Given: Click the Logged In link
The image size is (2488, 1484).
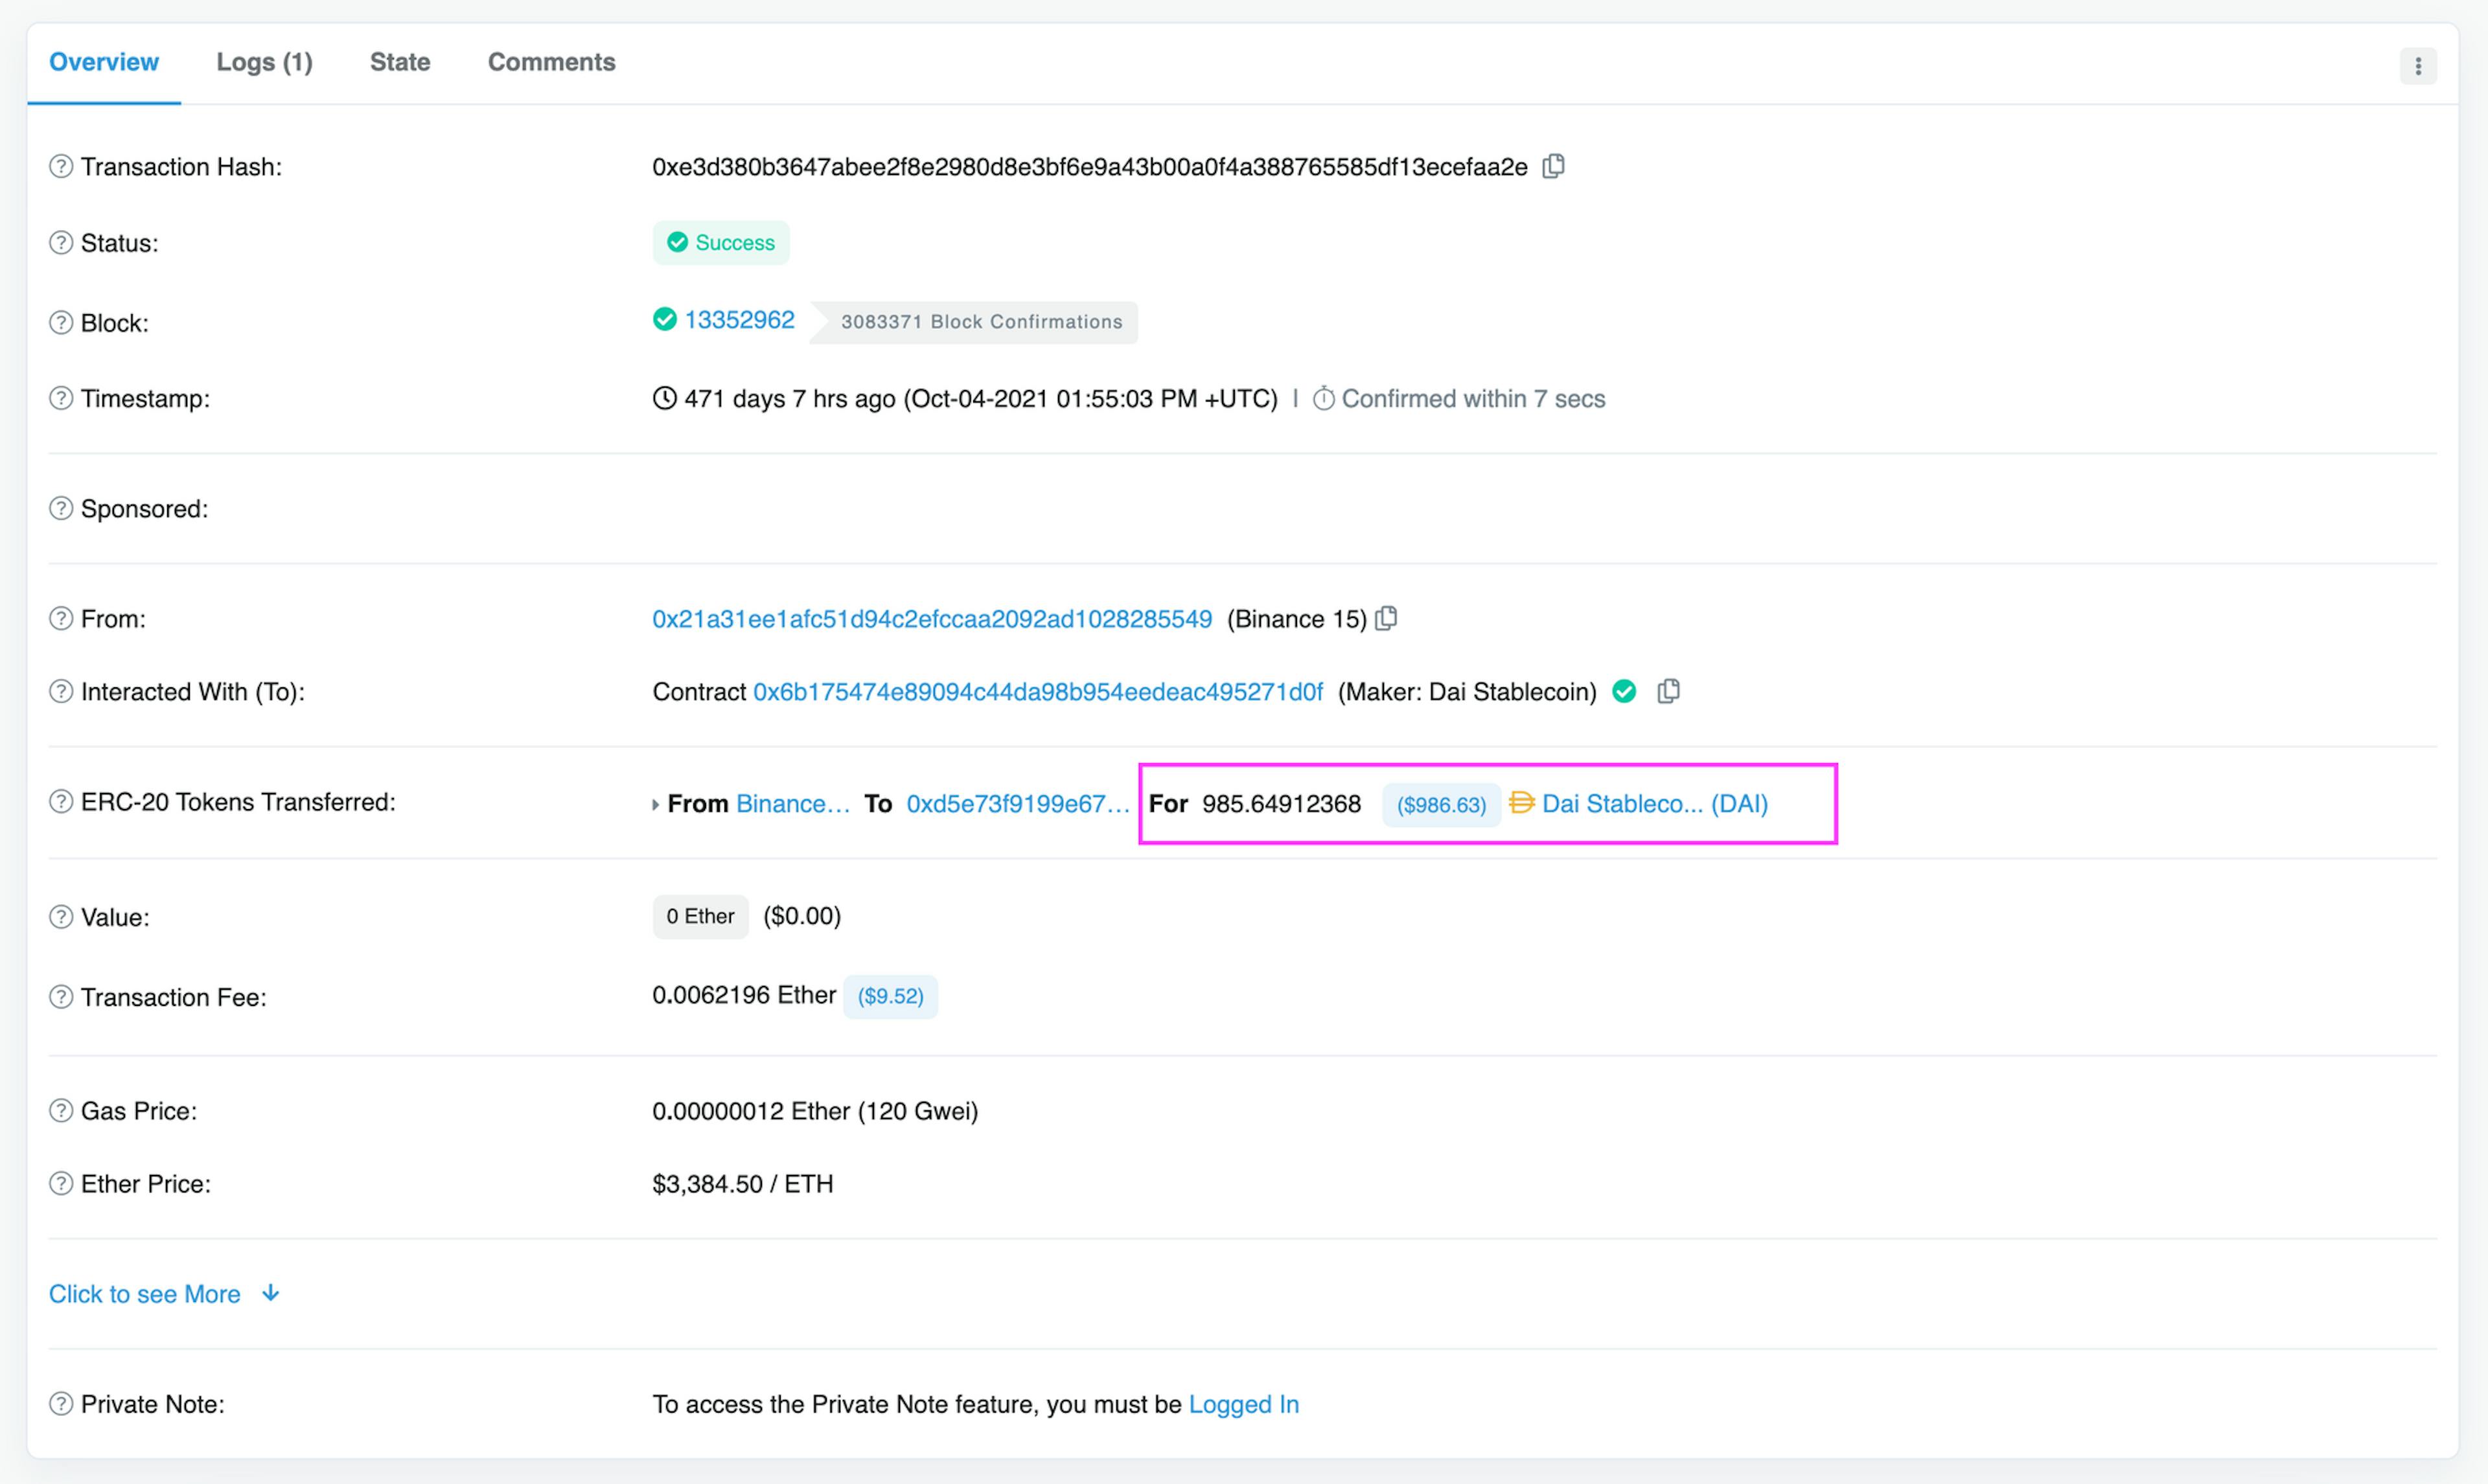Looking at the screenshot, I should click(1244, 1404).
